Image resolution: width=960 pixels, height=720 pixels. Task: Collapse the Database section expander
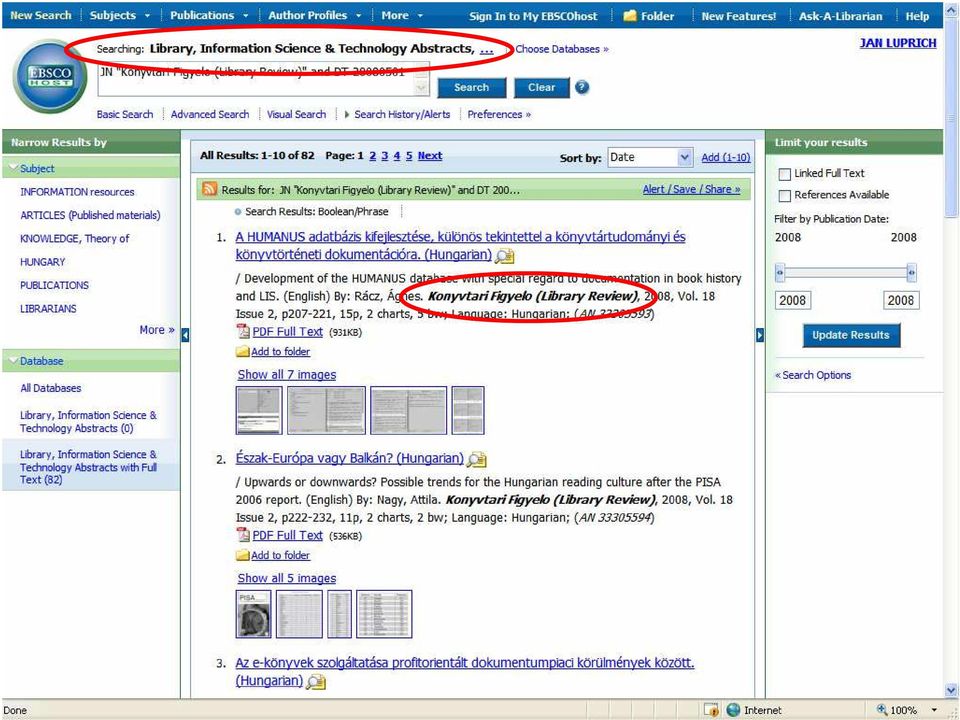(15, 361)
